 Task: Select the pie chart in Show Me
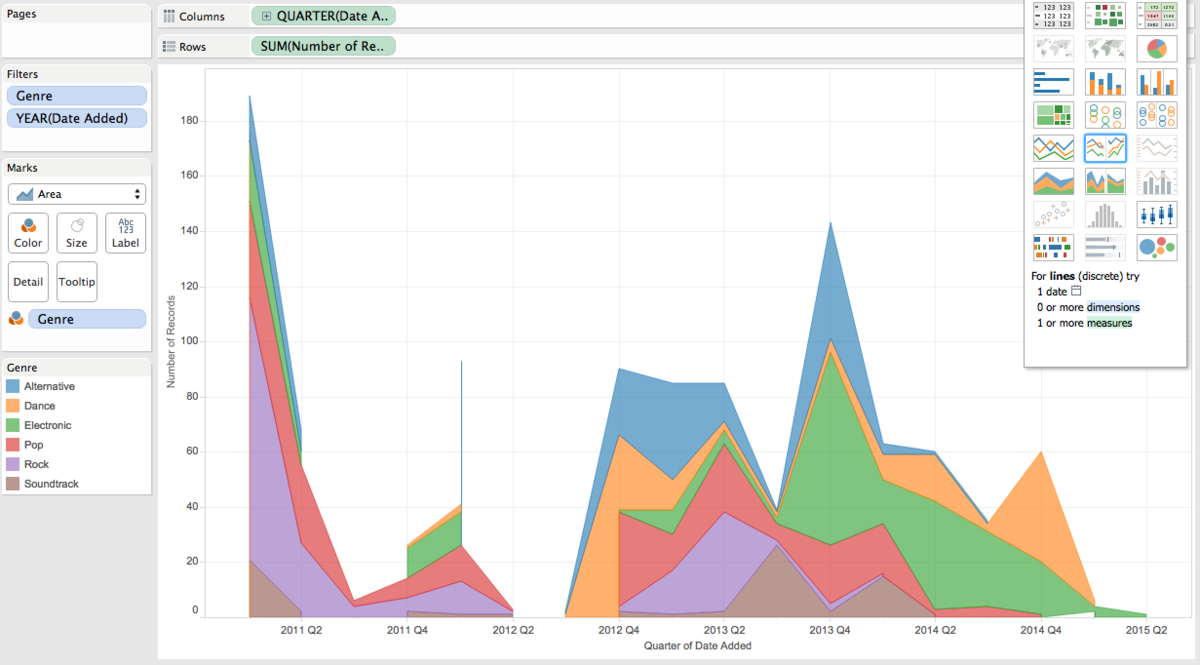click(x=1156, y=49)
